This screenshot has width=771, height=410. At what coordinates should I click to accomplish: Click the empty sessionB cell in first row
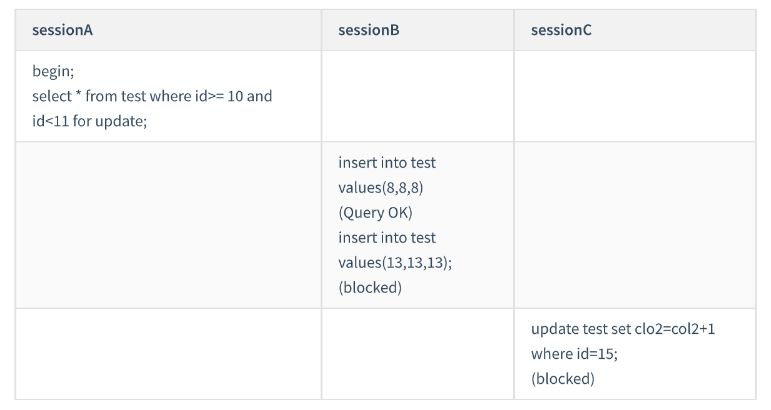tap(418, 96)
